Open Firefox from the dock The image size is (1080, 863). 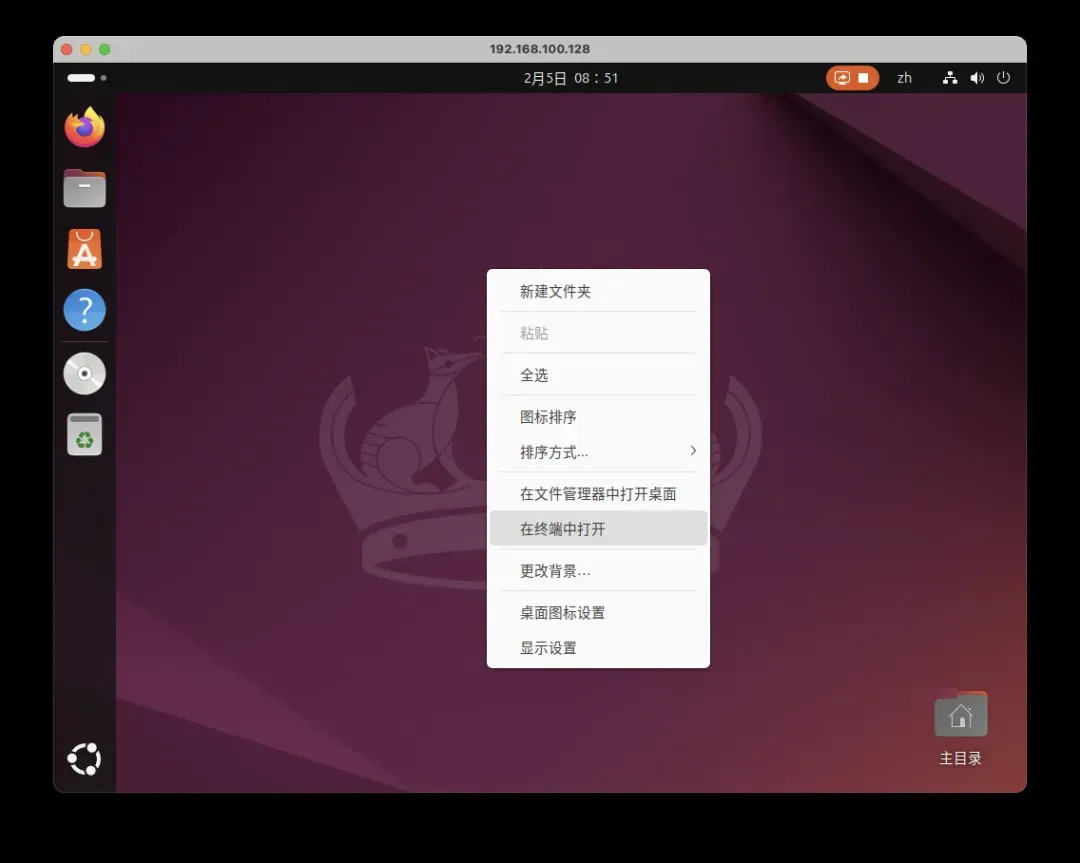(85, 127)
